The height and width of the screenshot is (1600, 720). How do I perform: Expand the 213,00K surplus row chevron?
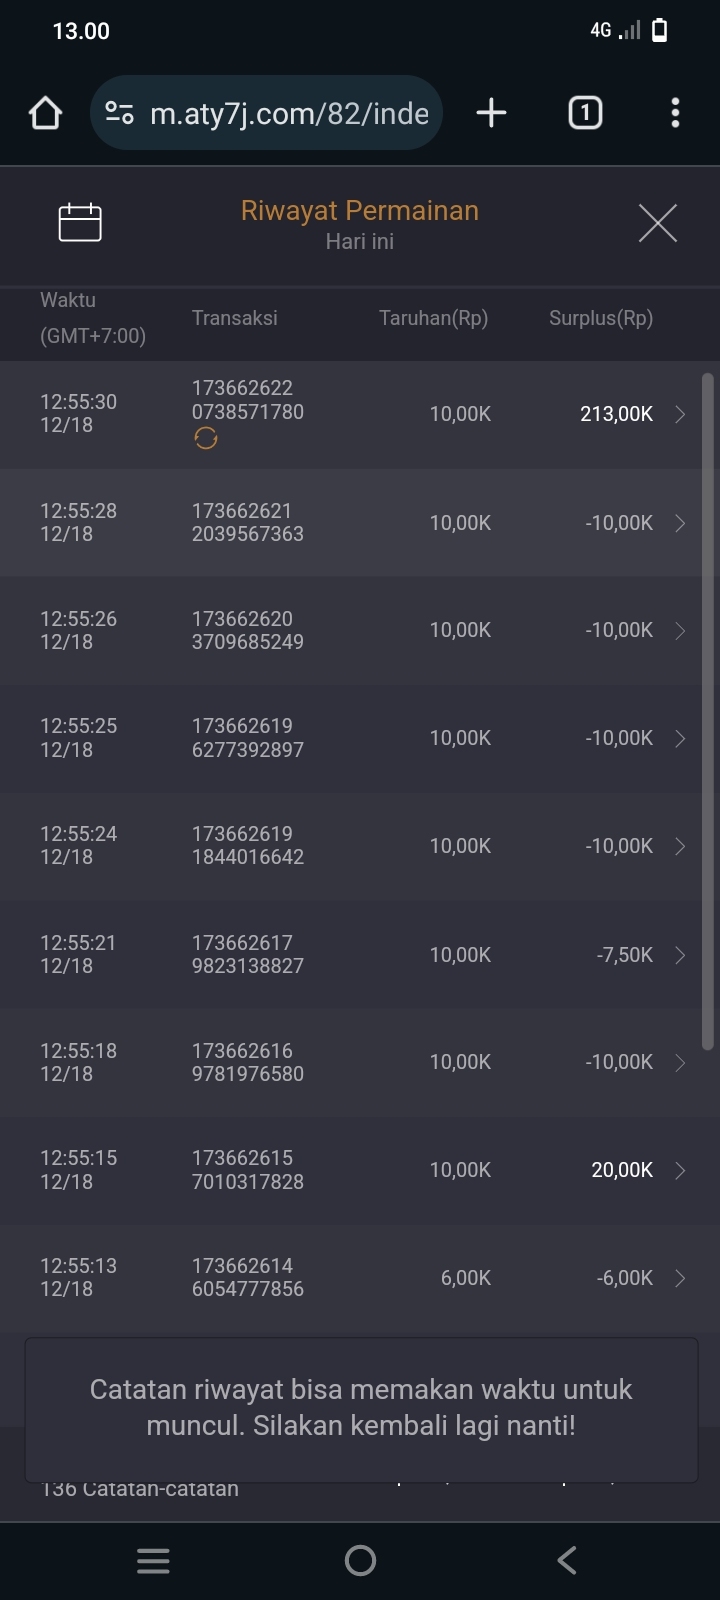coord(680,415)
